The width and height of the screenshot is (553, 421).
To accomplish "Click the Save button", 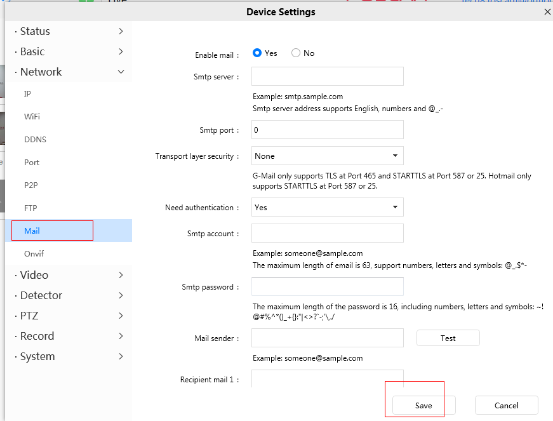I will coord(424,405).
